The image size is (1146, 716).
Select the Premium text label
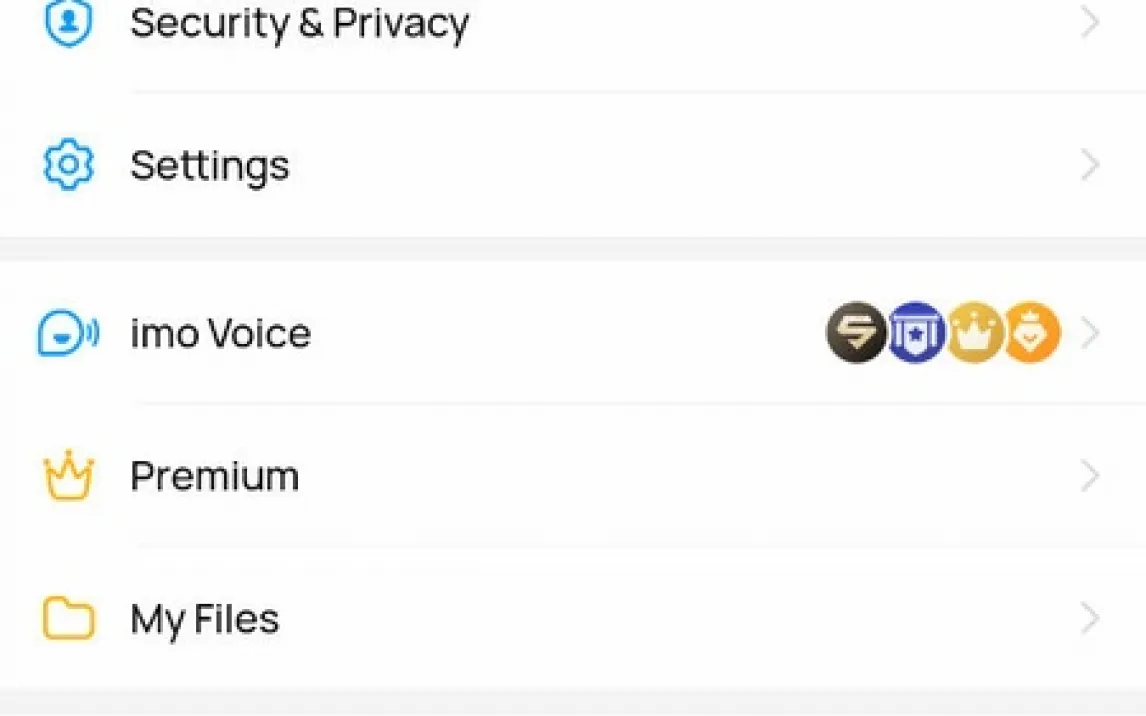click(x=215, y=476)
